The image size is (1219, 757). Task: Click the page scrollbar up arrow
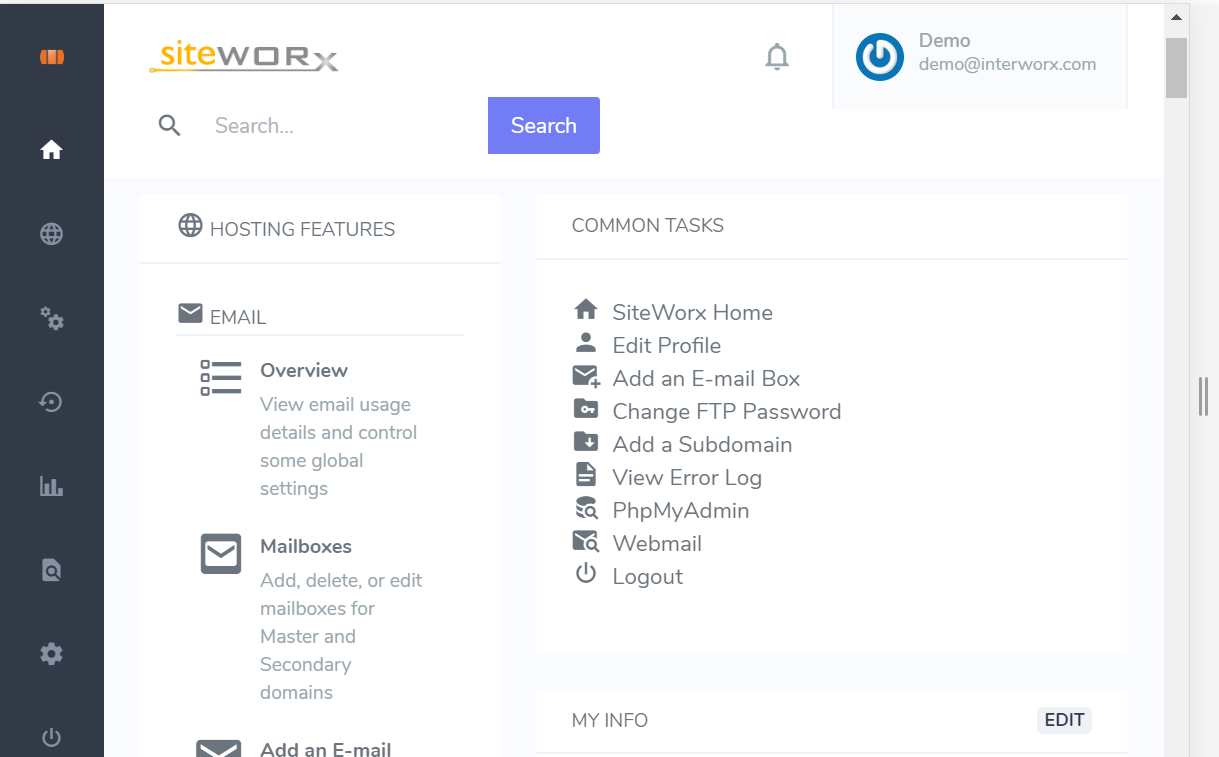1176,17
